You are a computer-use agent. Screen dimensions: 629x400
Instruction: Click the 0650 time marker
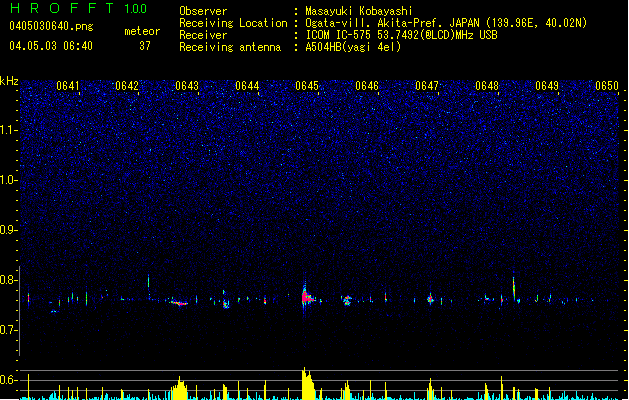click(607, 86)
